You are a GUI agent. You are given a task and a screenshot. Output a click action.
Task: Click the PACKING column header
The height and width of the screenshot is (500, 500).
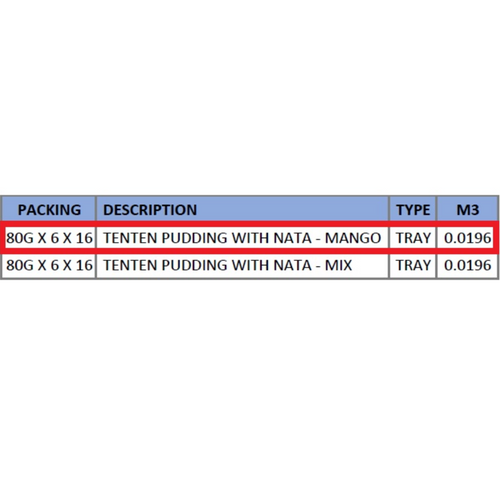point(49,209)
